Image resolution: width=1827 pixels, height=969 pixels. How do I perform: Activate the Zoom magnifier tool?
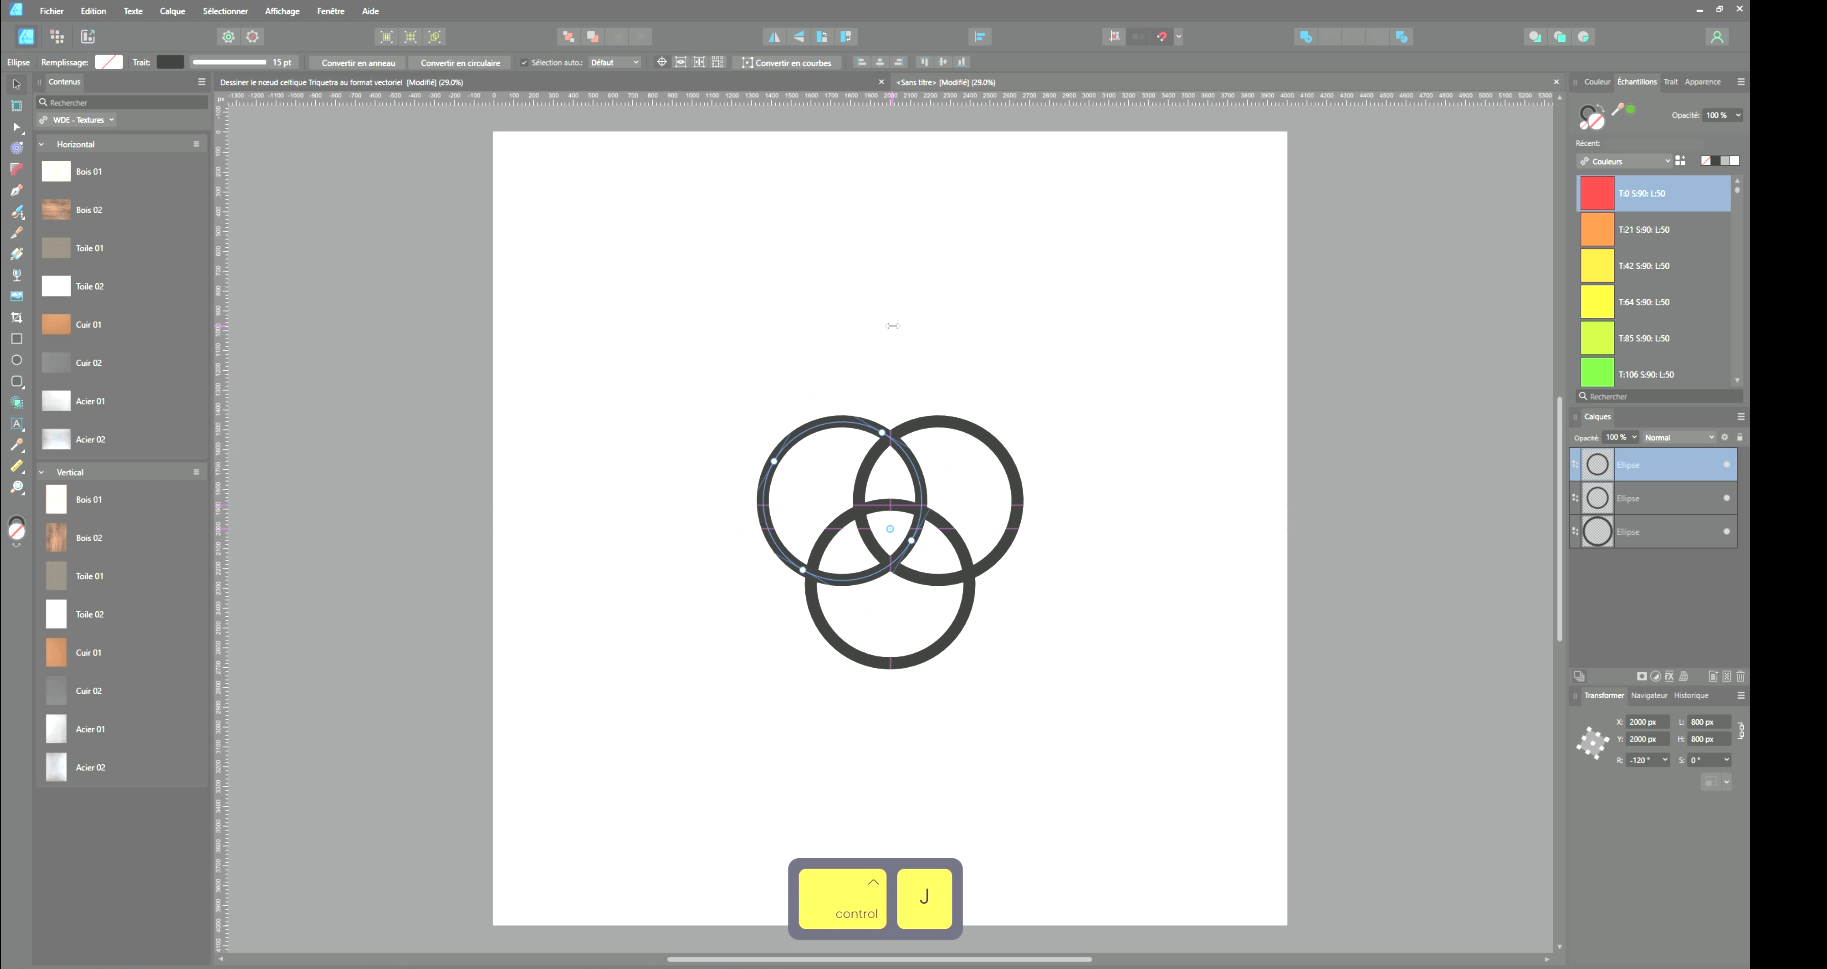click(16, 488)
